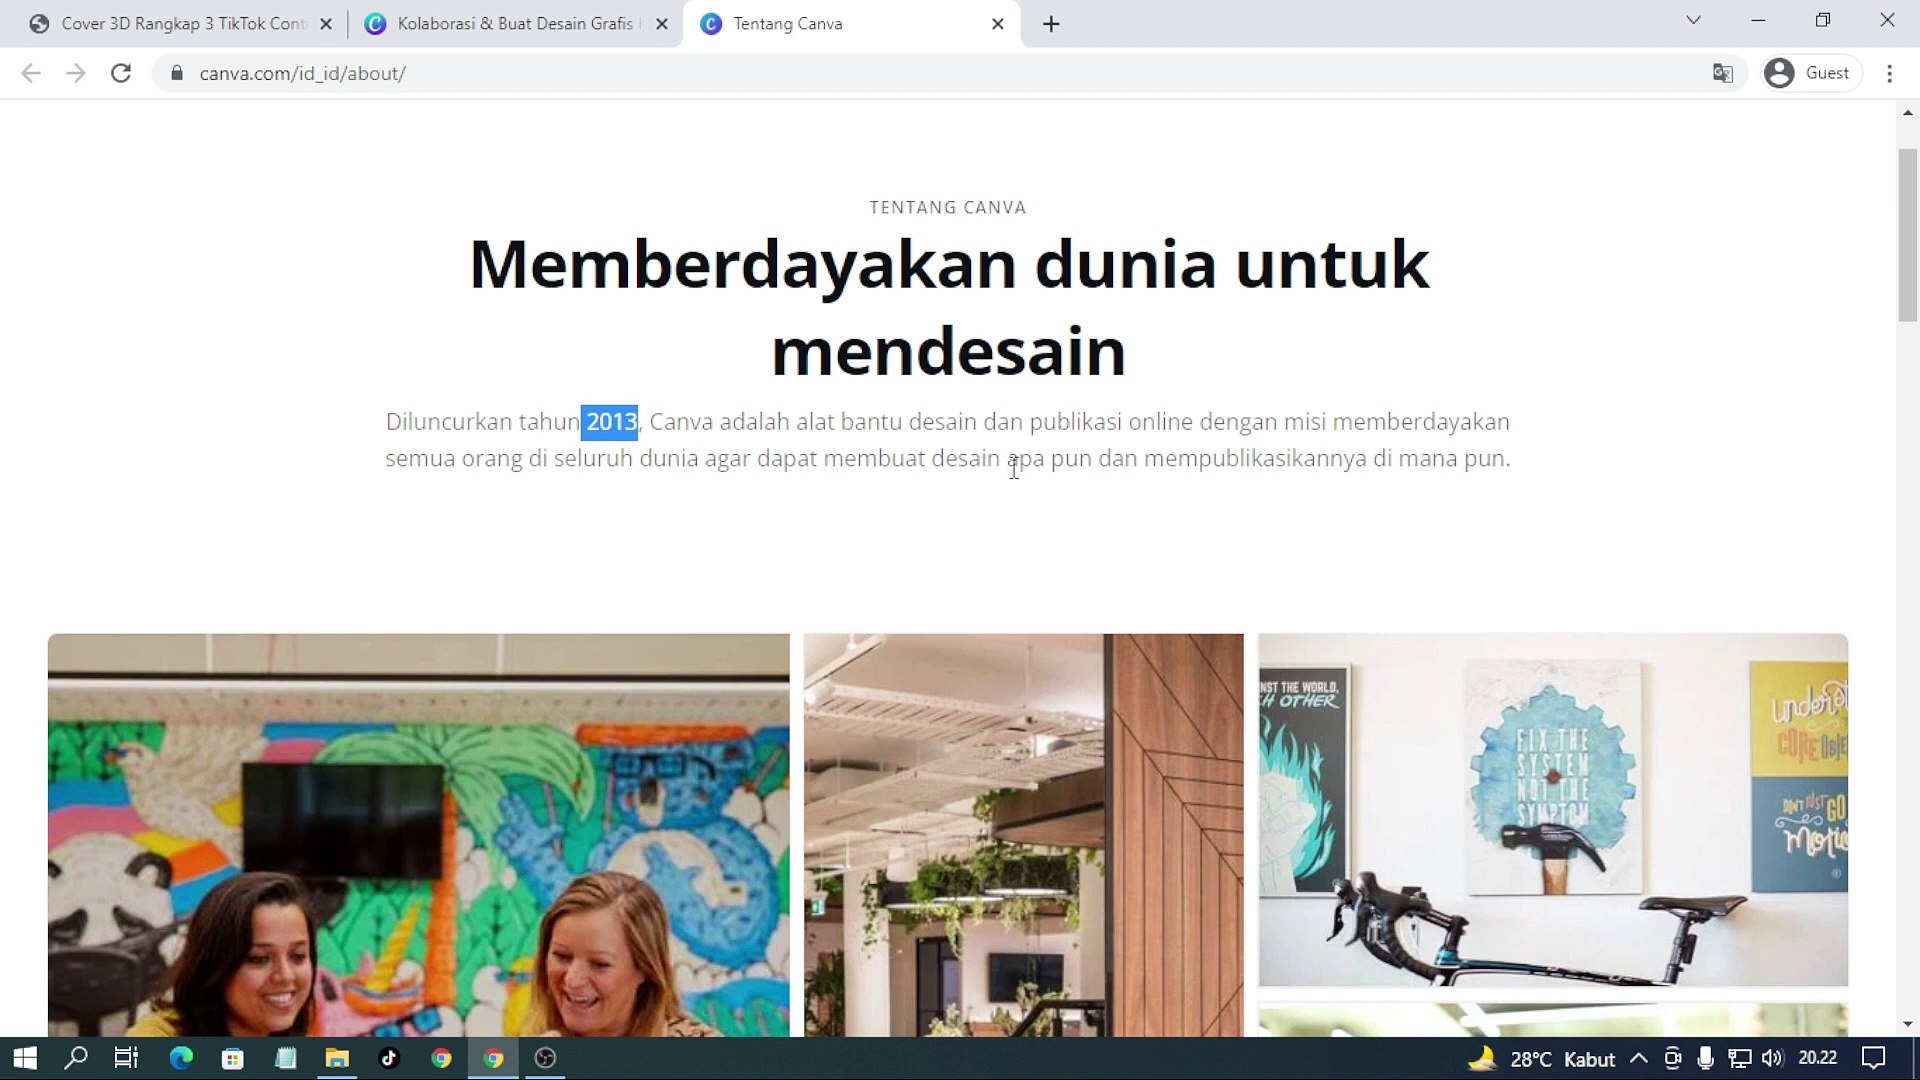
Task: Open TikTok from the taskbar
Action: (389, 1058)
